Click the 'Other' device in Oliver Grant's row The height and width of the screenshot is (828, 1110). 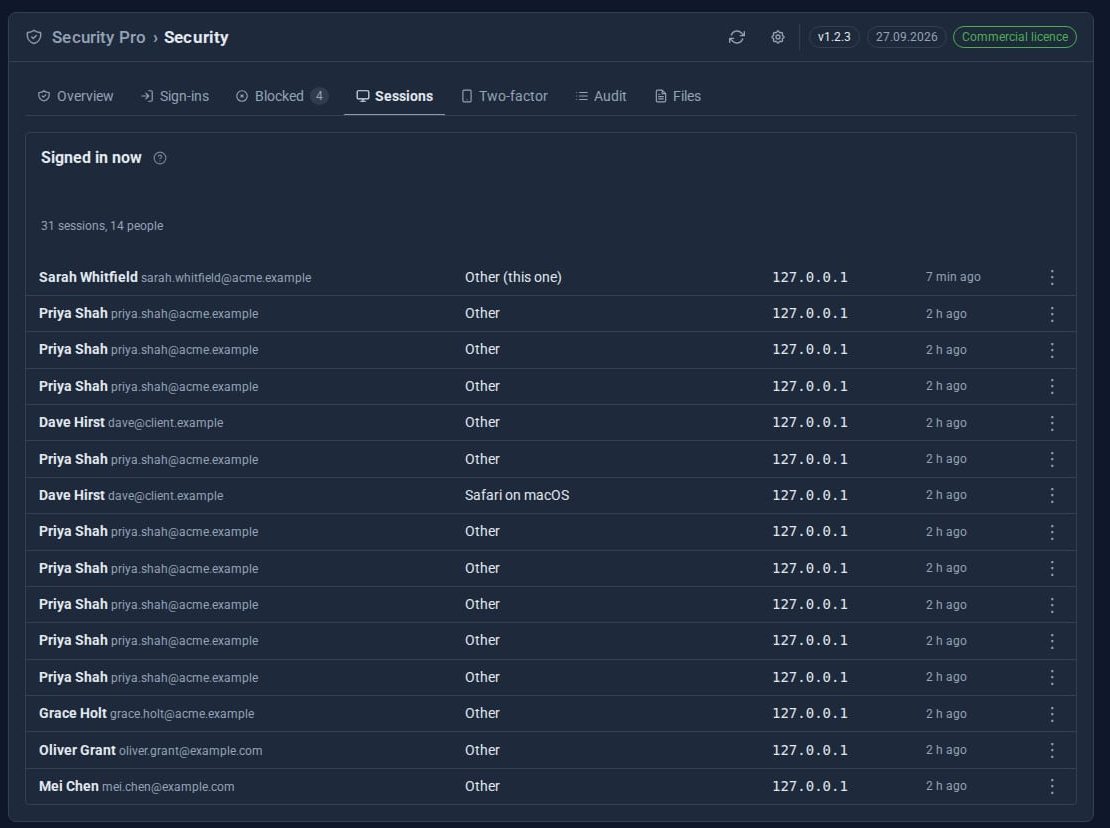[482, 750]
